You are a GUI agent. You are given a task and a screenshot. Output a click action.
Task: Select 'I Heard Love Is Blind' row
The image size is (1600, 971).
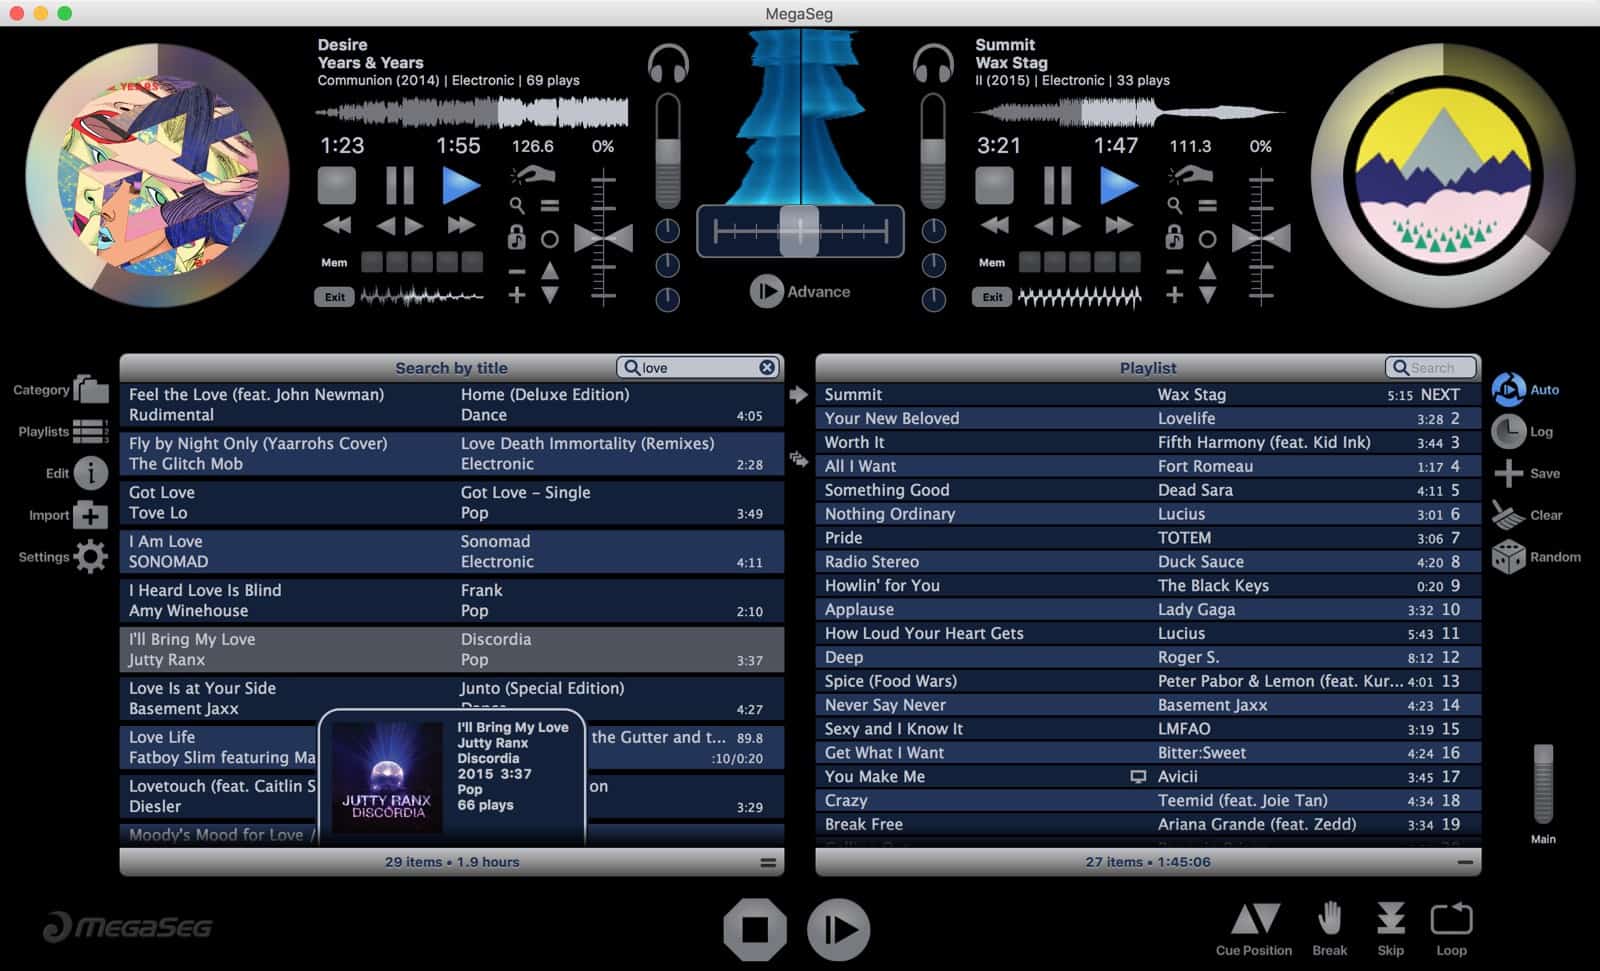(x=451, y=601)
